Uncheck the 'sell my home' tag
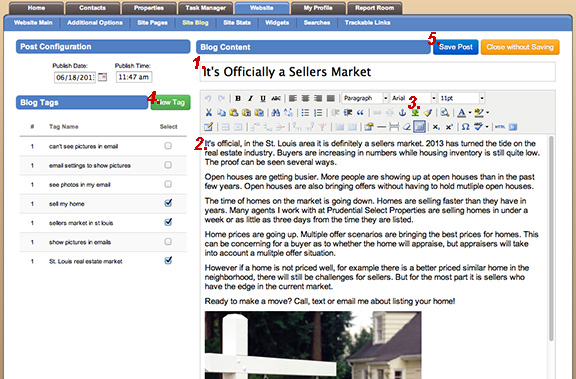576x379 pixels. point(168,203)
